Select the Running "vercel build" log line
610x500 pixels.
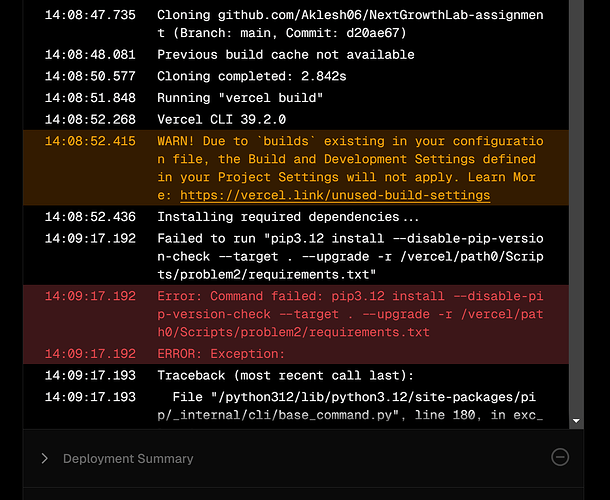(296, 98)
